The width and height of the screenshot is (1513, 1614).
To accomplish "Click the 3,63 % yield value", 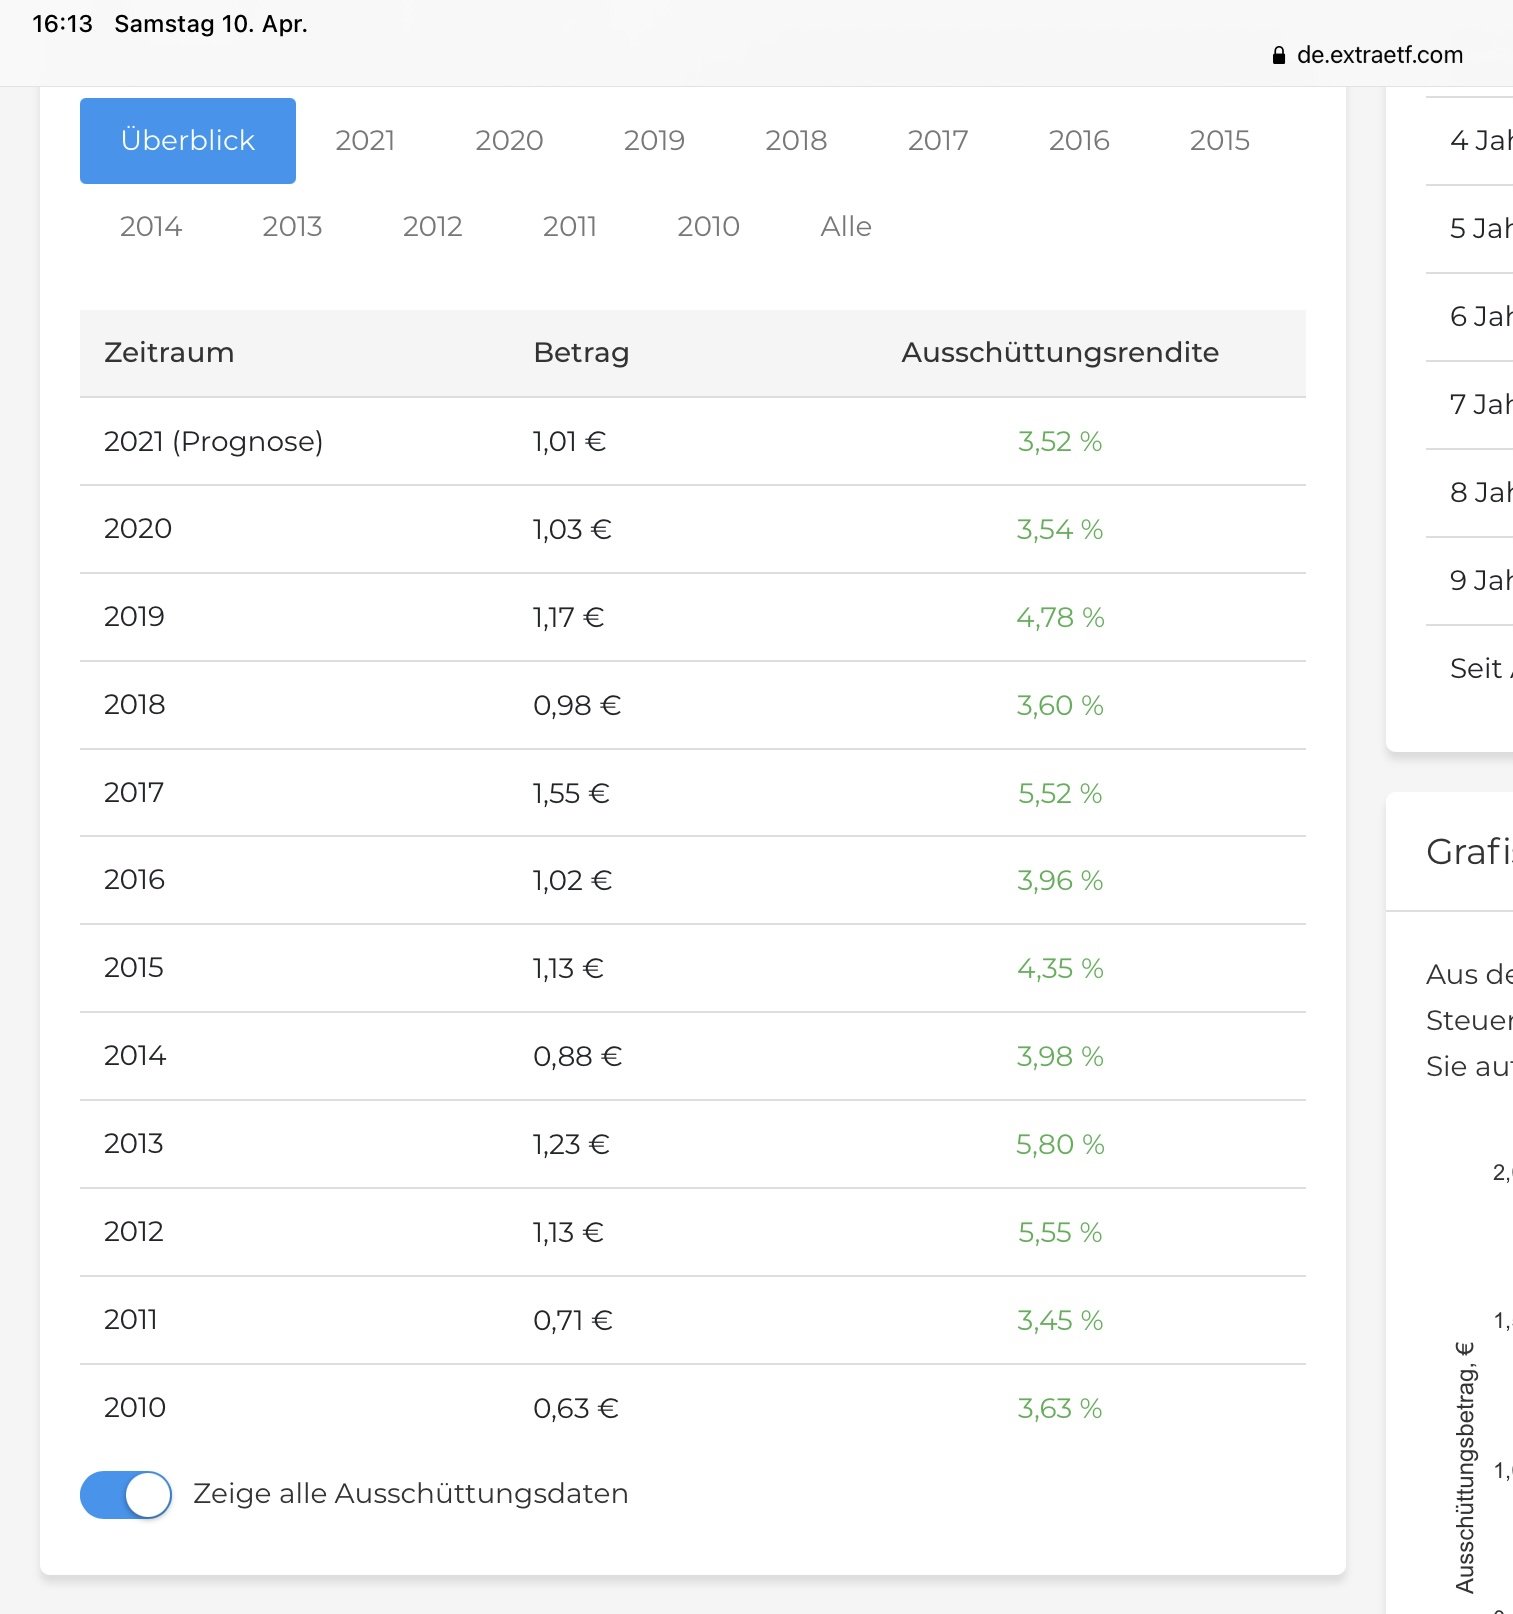I will click(1060, 1408).
